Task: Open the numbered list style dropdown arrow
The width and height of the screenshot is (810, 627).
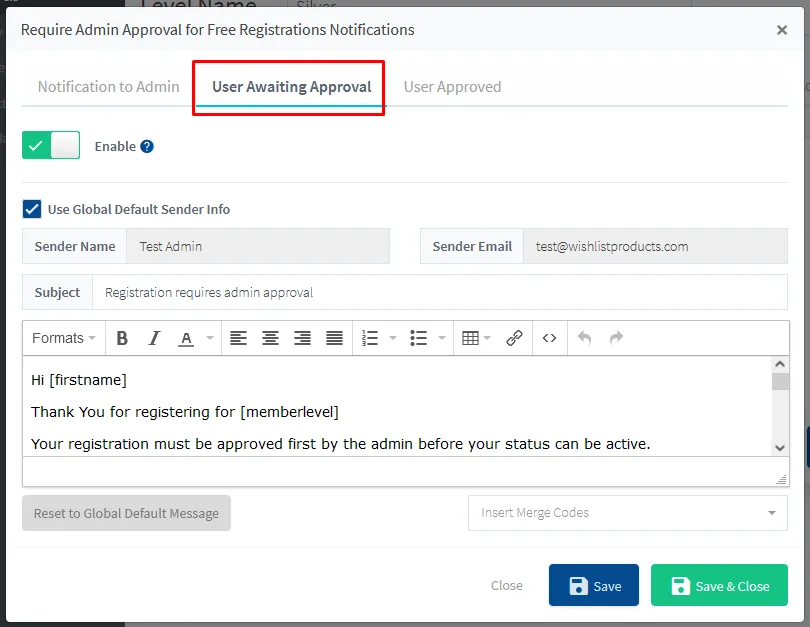Action: point(393,338)
